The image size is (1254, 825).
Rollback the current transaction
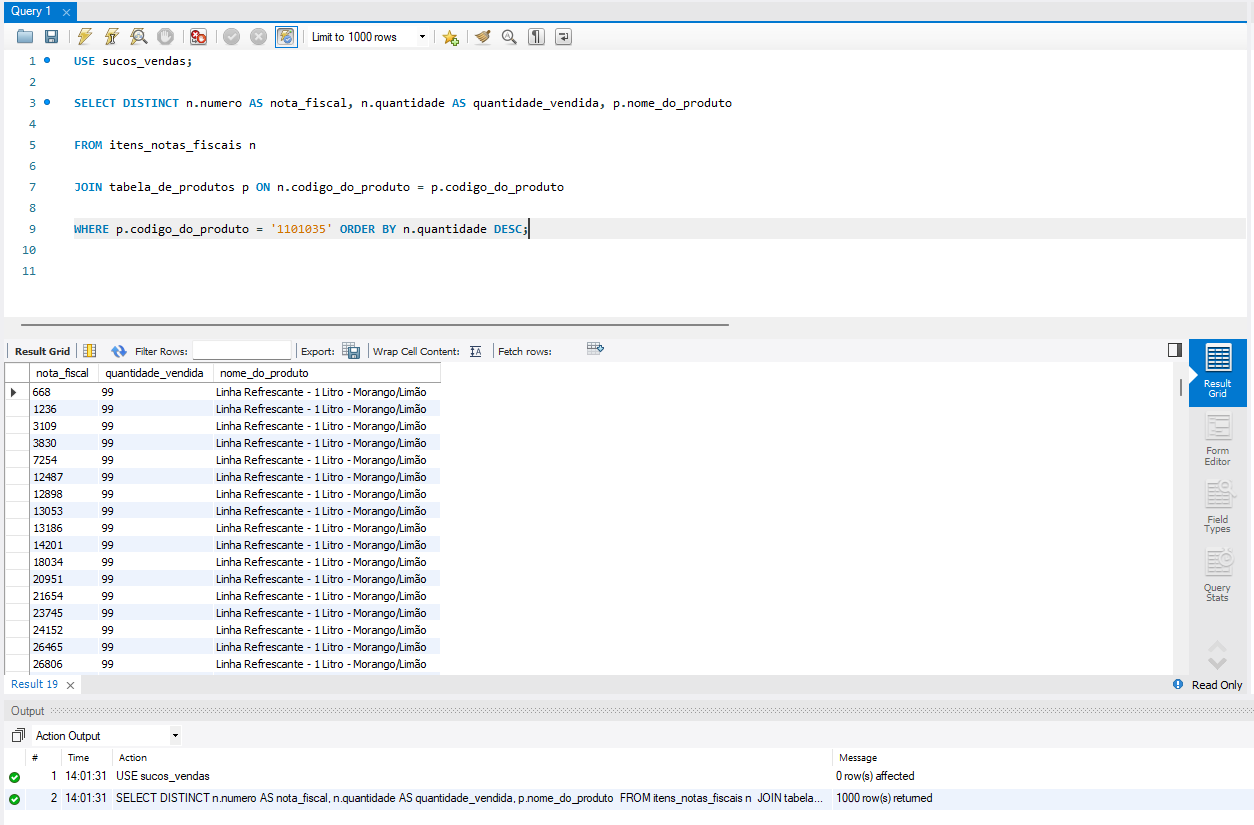(258, 37)
